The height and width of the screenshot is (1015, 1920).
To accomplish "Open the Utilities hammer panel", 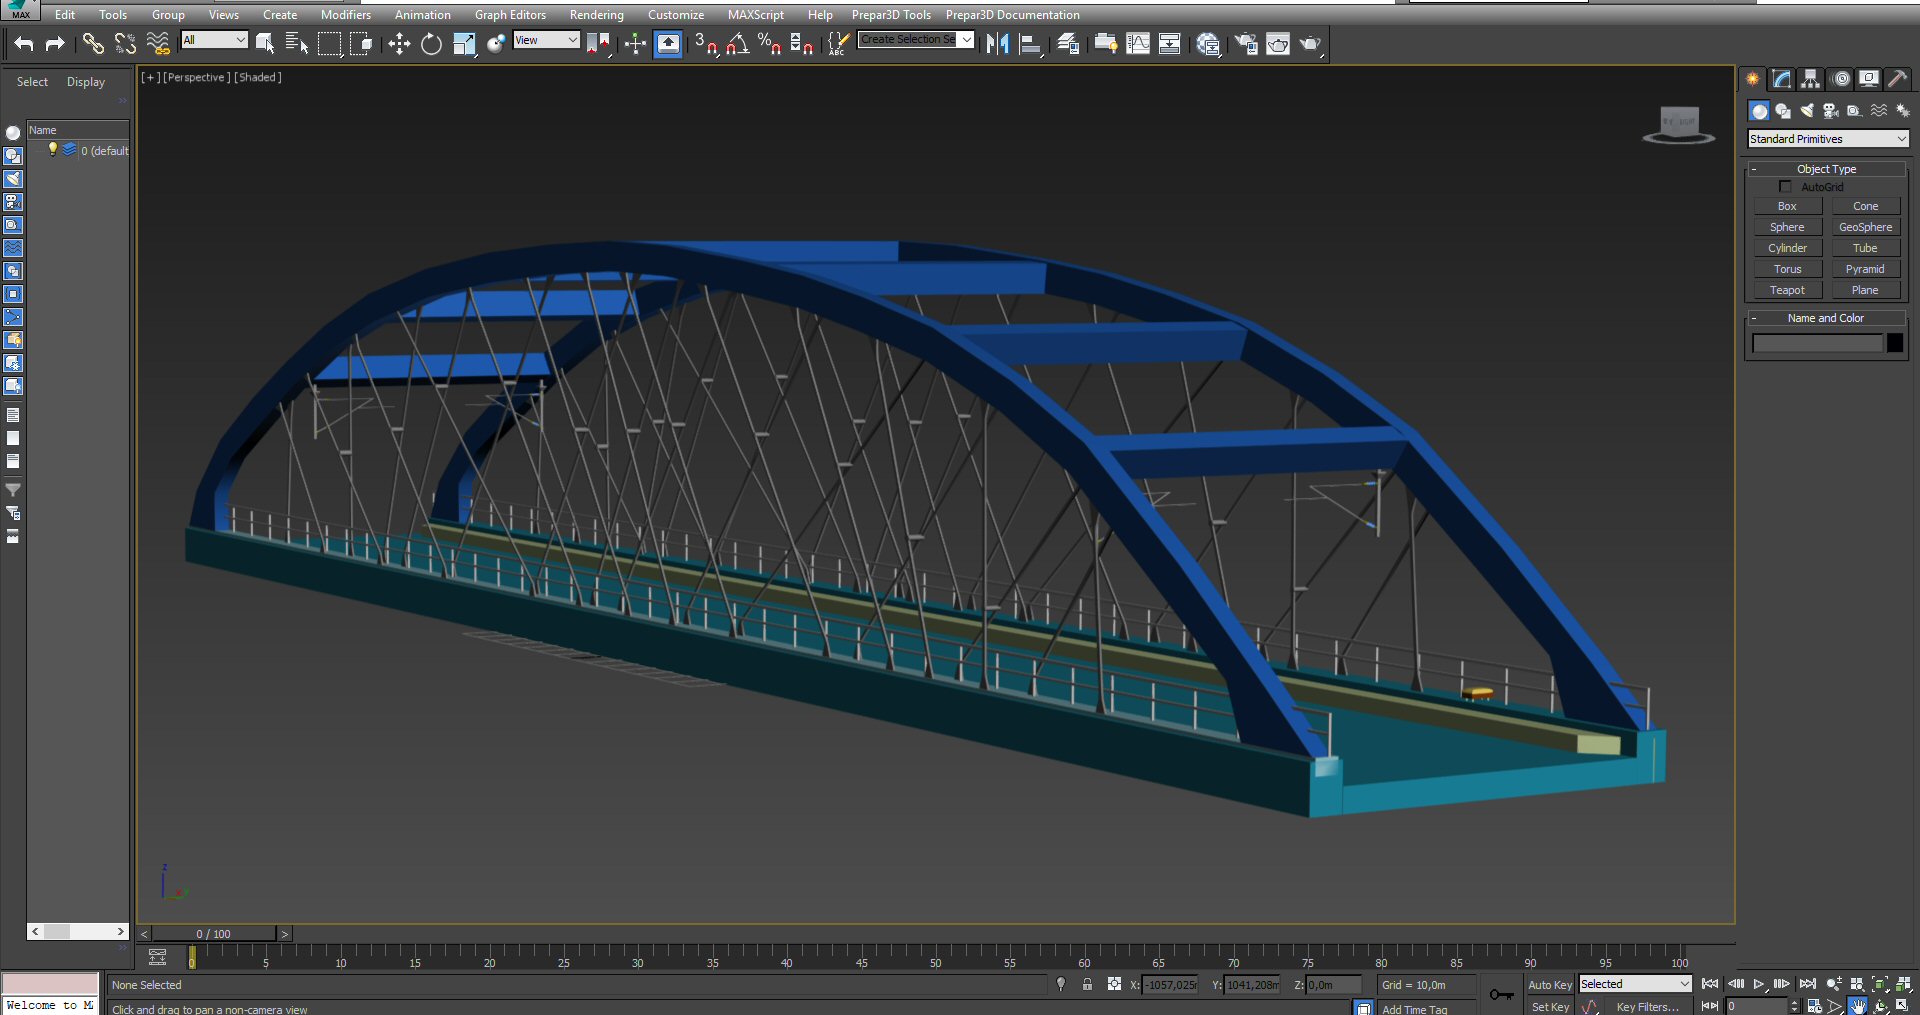I will (1897, 79).
